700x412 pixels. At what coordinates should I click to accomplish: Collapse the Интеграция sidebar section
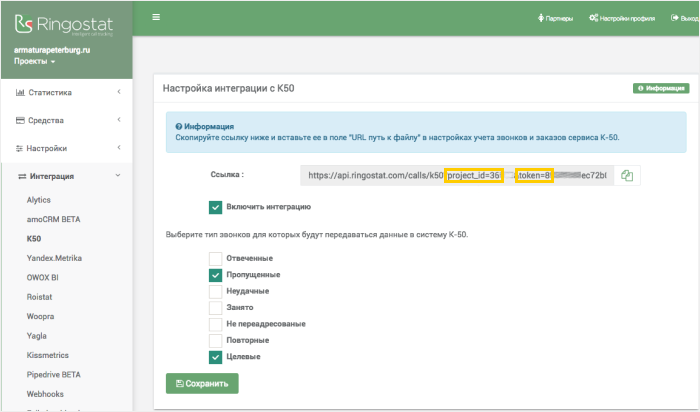65,177
